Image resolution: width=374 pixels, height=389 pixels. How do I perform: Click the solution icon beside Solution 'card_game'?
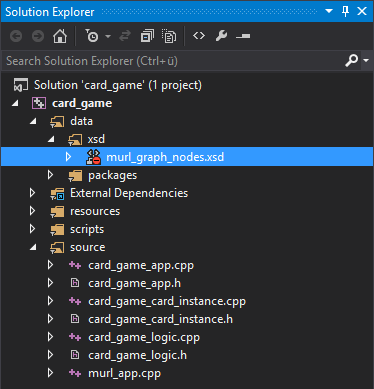pyautogui.click(x=21, y=85)
